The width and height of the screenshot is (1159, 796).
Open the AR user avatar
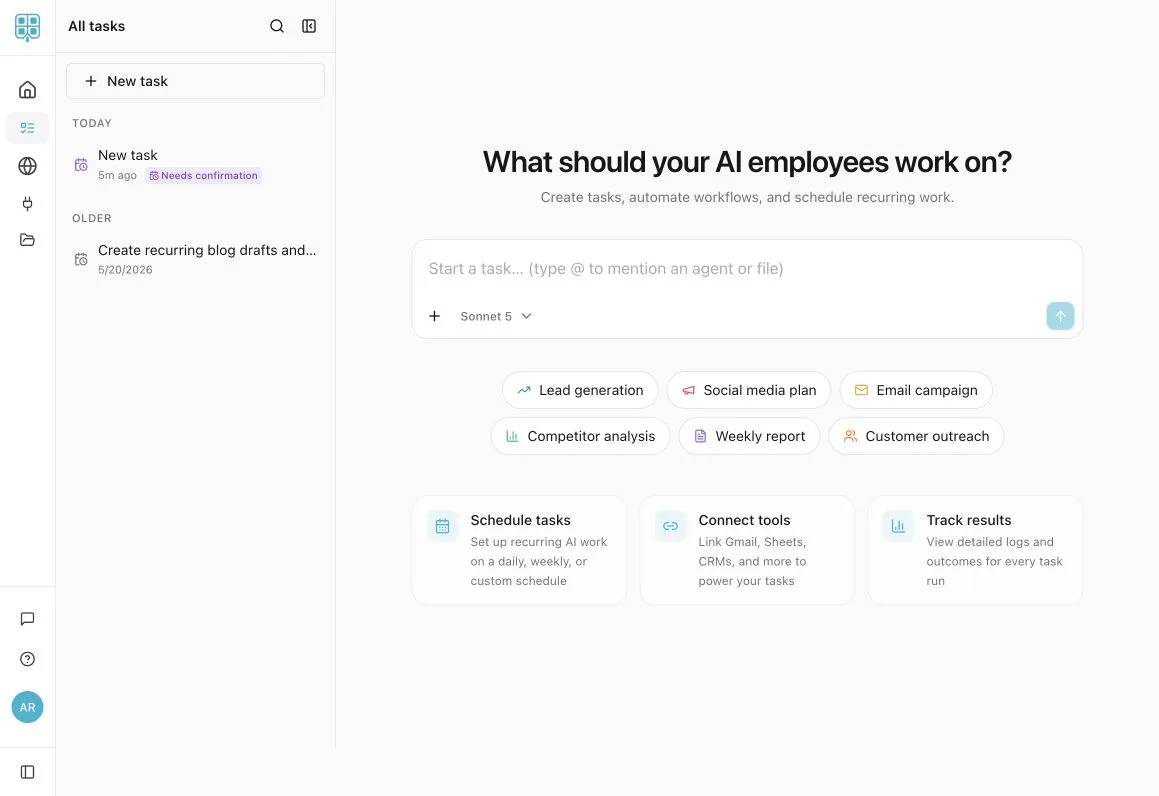(27, 707)
